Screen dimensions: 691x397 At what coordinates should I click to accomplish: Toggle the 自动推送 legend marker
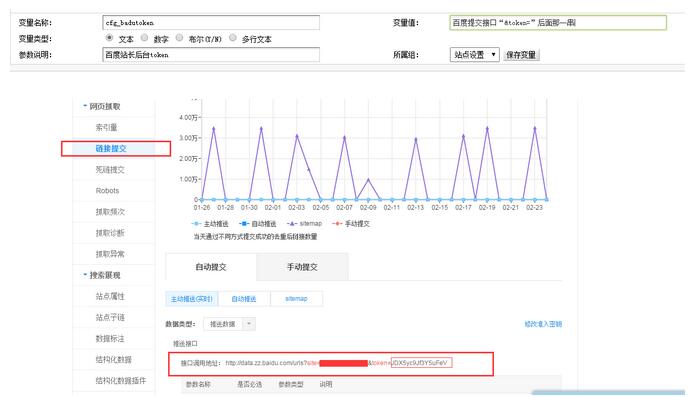(x=245, y=224)
